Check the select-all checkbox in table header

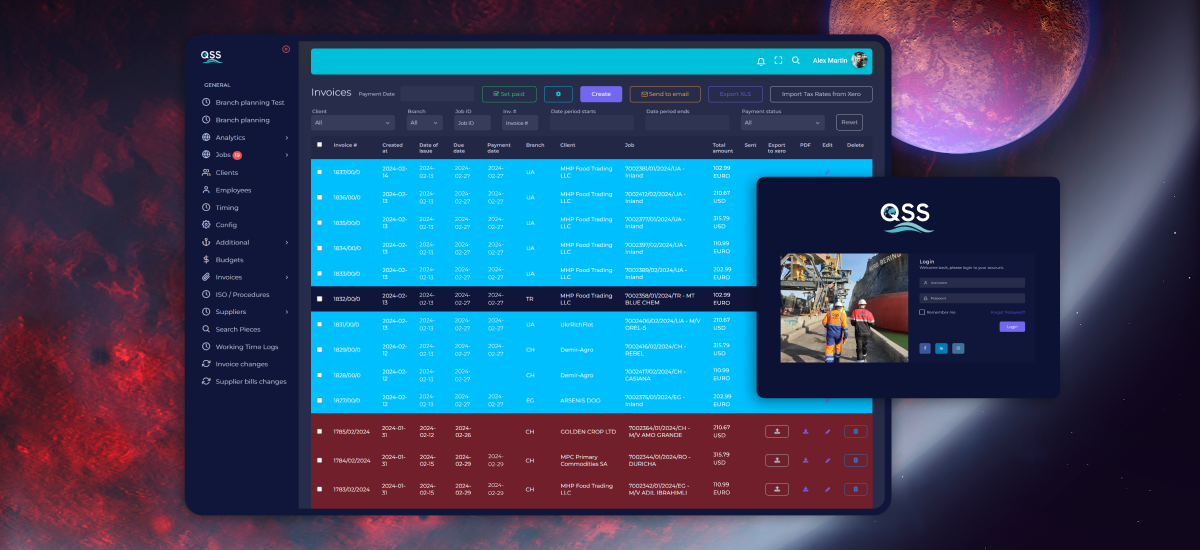click(319, 145)
